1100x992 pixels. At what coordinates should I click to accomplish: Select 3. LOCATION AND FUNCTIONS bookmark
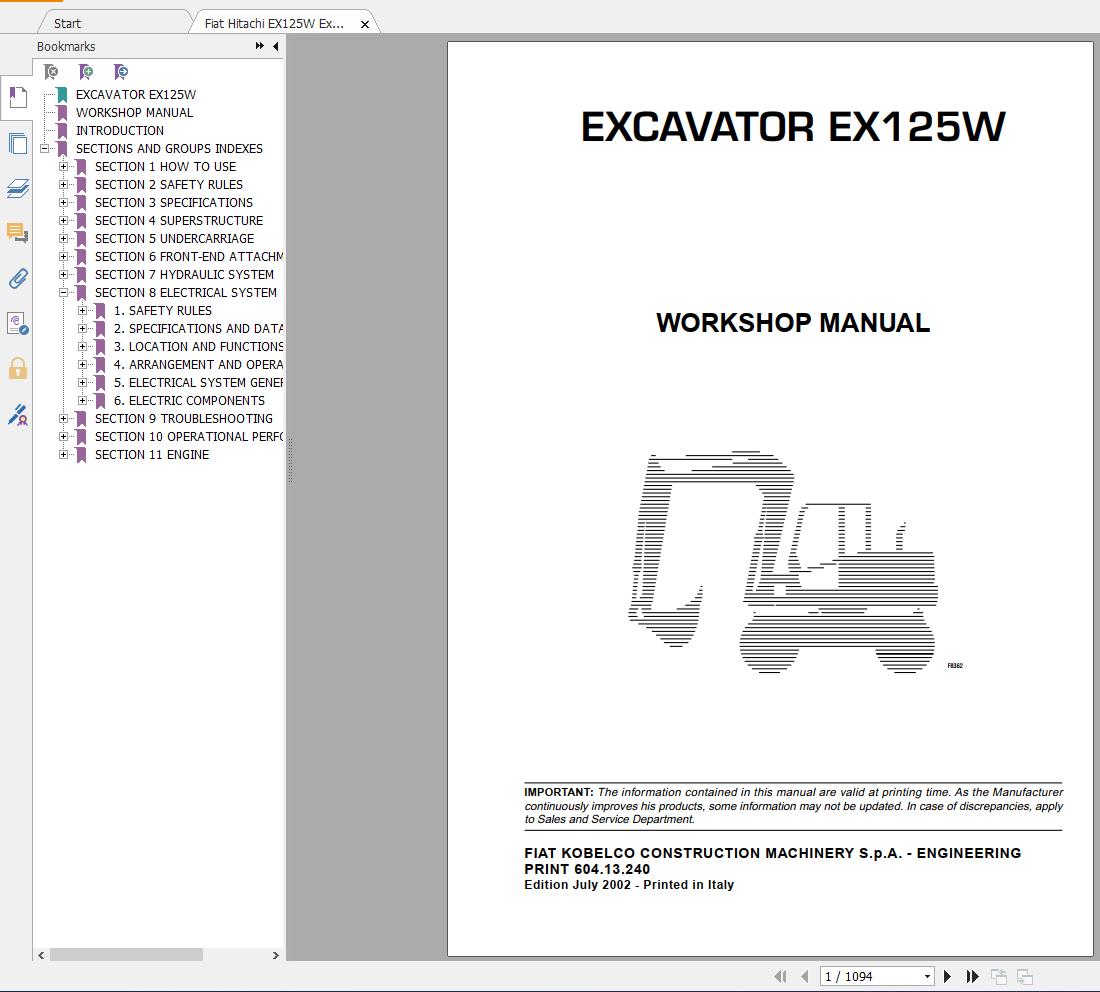199,347
